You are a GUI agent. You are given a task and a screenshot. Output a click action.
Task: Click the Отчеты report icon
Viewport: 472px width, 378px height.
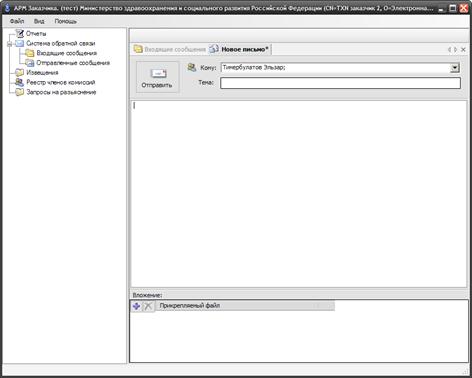20,33
